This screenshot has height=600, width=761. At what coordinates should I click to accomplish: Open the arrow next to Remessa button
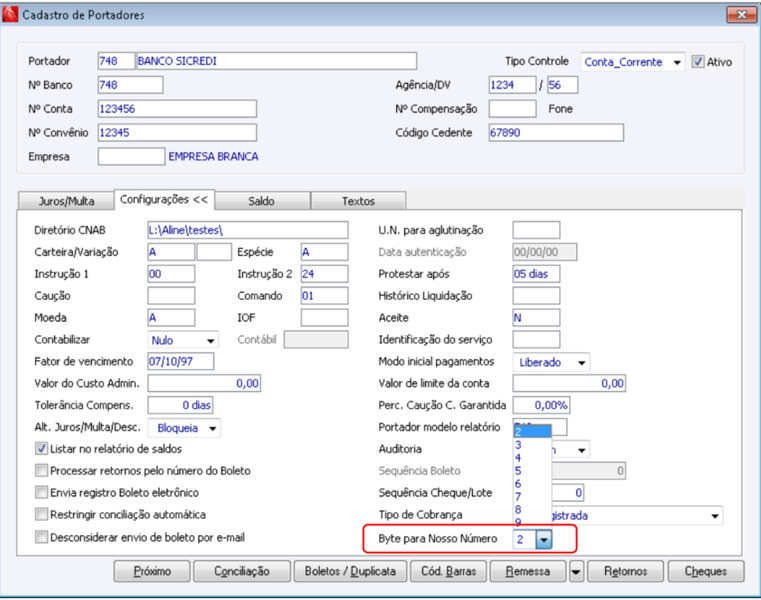[x=576, y=571]
